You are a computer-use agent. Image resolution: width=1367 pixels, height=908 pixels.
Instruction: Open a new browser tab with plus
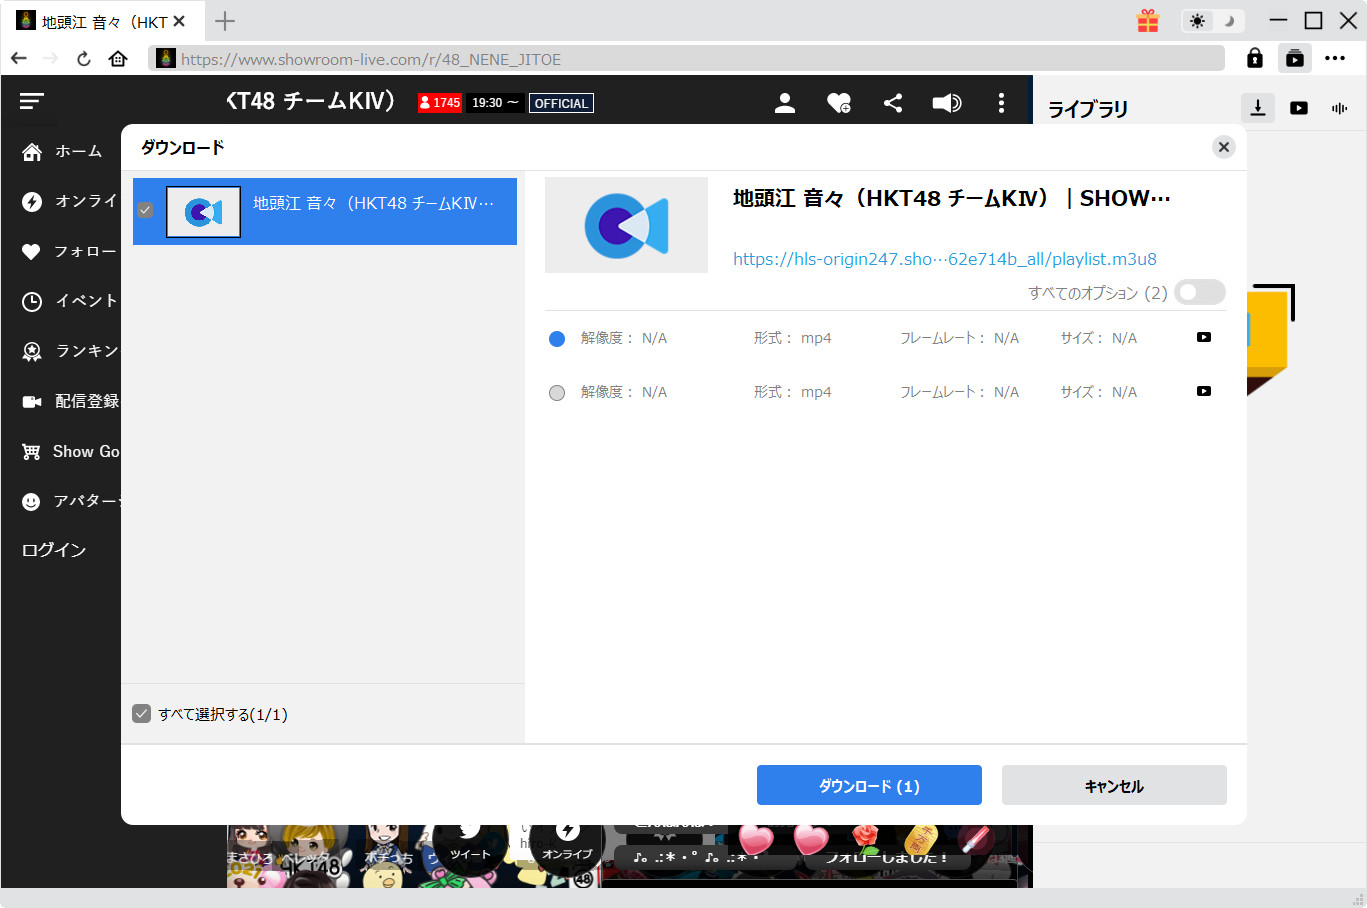click(x=225, y=21)
